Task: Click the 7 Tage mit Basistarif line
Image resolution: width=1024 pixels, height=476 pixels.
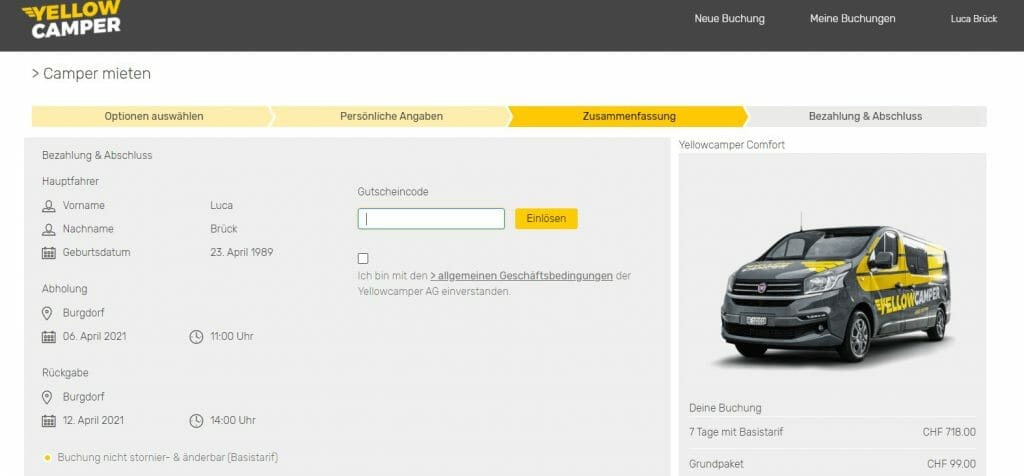Action: pos(736,432)
